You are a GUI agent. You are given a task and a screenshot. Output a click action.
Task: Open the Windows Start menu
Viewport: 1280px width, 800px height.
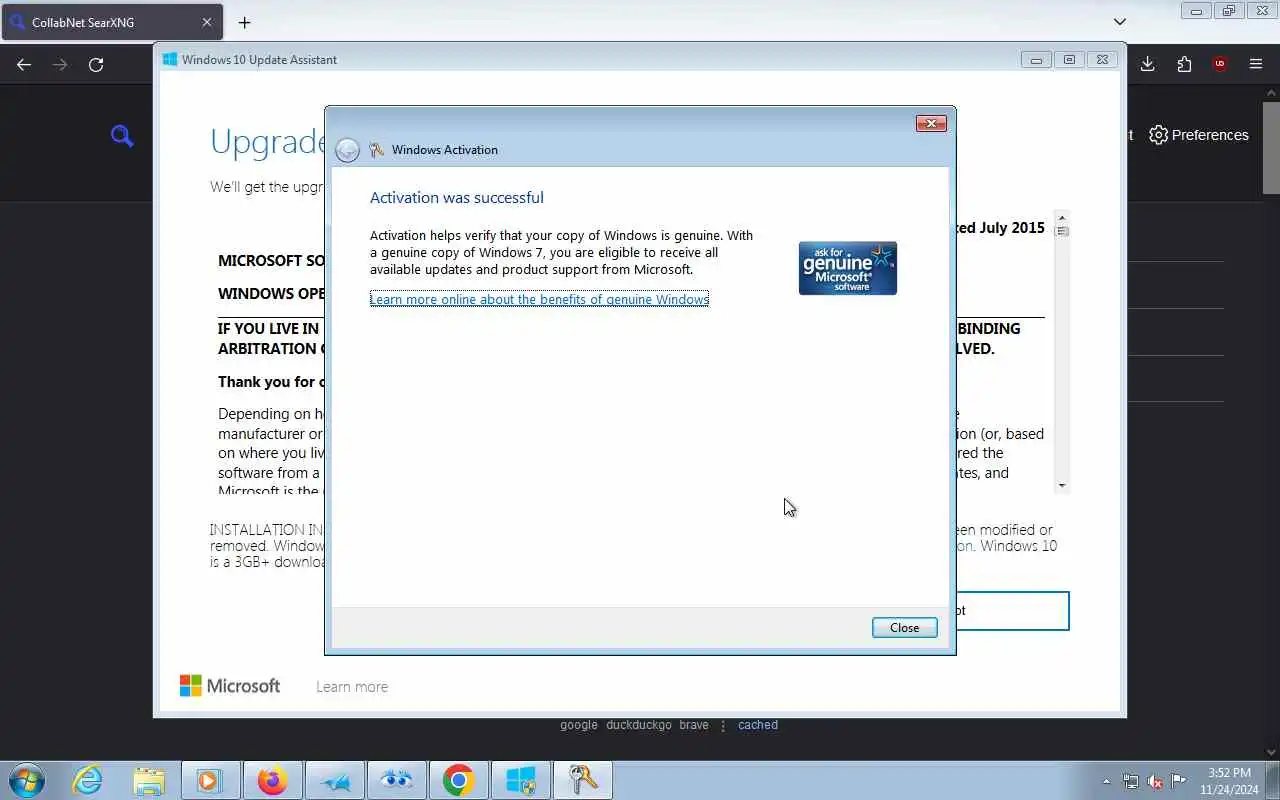point(27,780)
